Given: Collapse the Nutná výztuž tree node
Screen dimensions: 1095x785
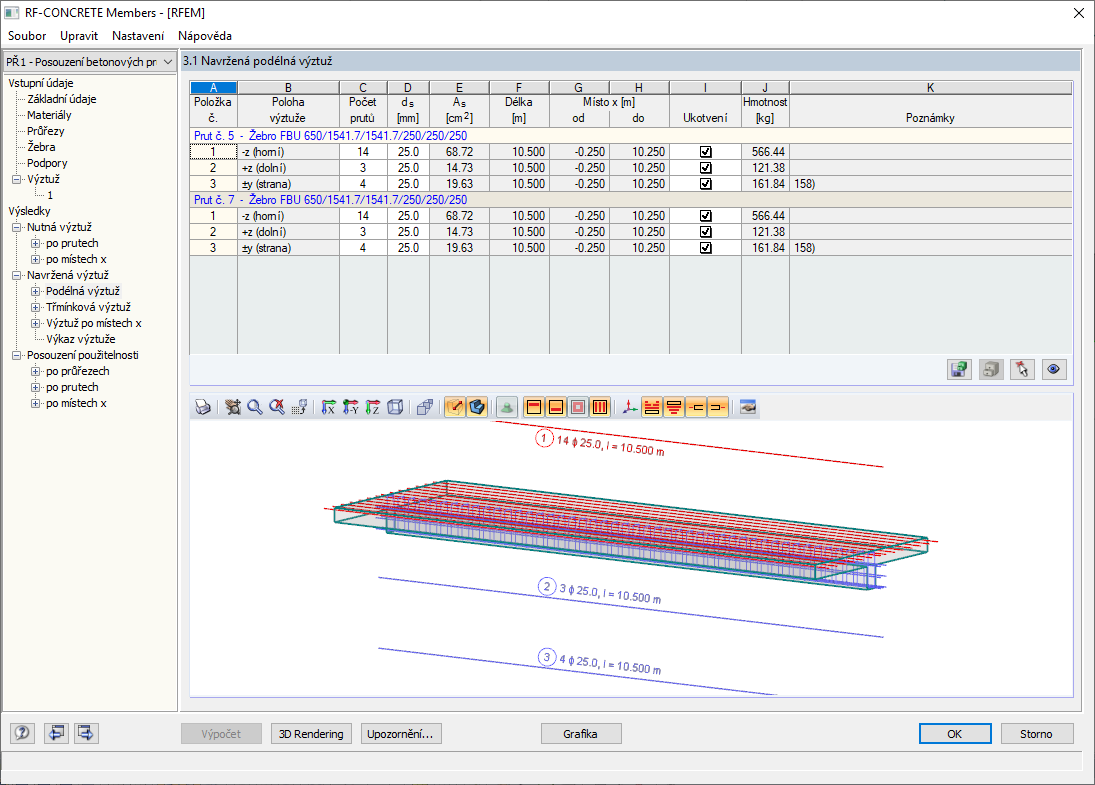Looking at the screenshot, I should 17,227.
